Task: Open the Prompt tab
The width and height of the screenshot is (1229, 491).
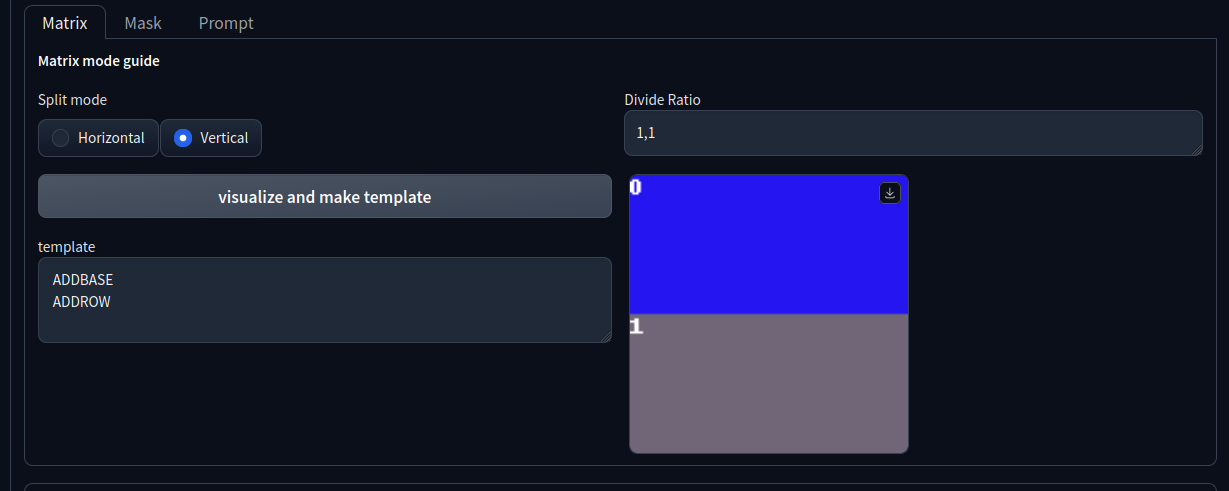Action: (x=226, y=23)
